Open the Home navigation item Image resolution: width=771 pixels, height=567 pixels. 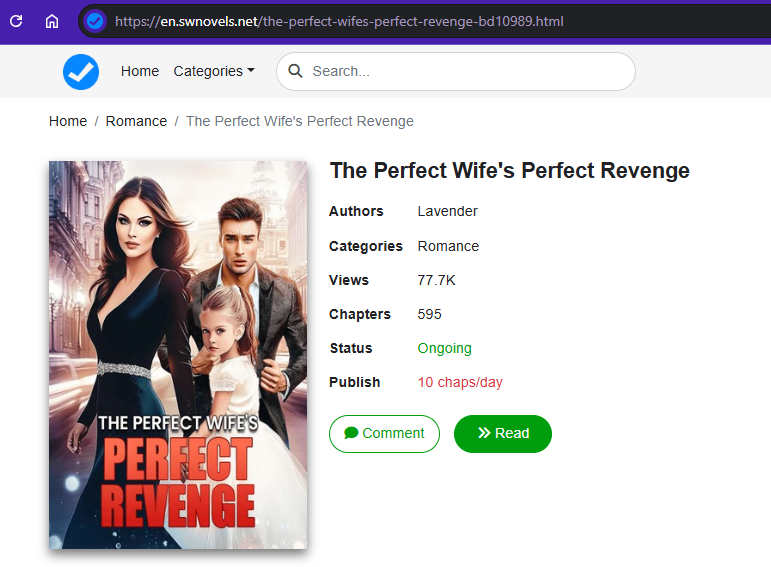click(x=140, y=71)
